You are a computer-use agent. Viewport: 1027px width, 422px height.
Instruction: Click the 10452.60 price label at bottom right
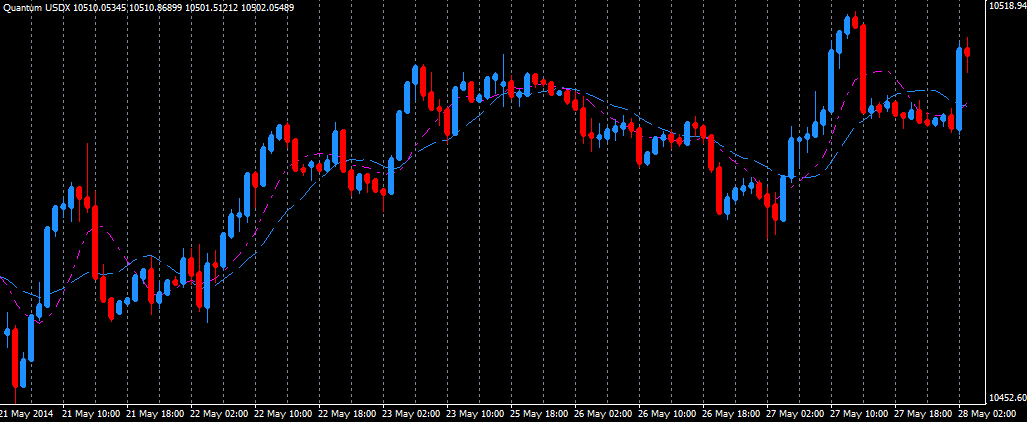click(1006, 397)
